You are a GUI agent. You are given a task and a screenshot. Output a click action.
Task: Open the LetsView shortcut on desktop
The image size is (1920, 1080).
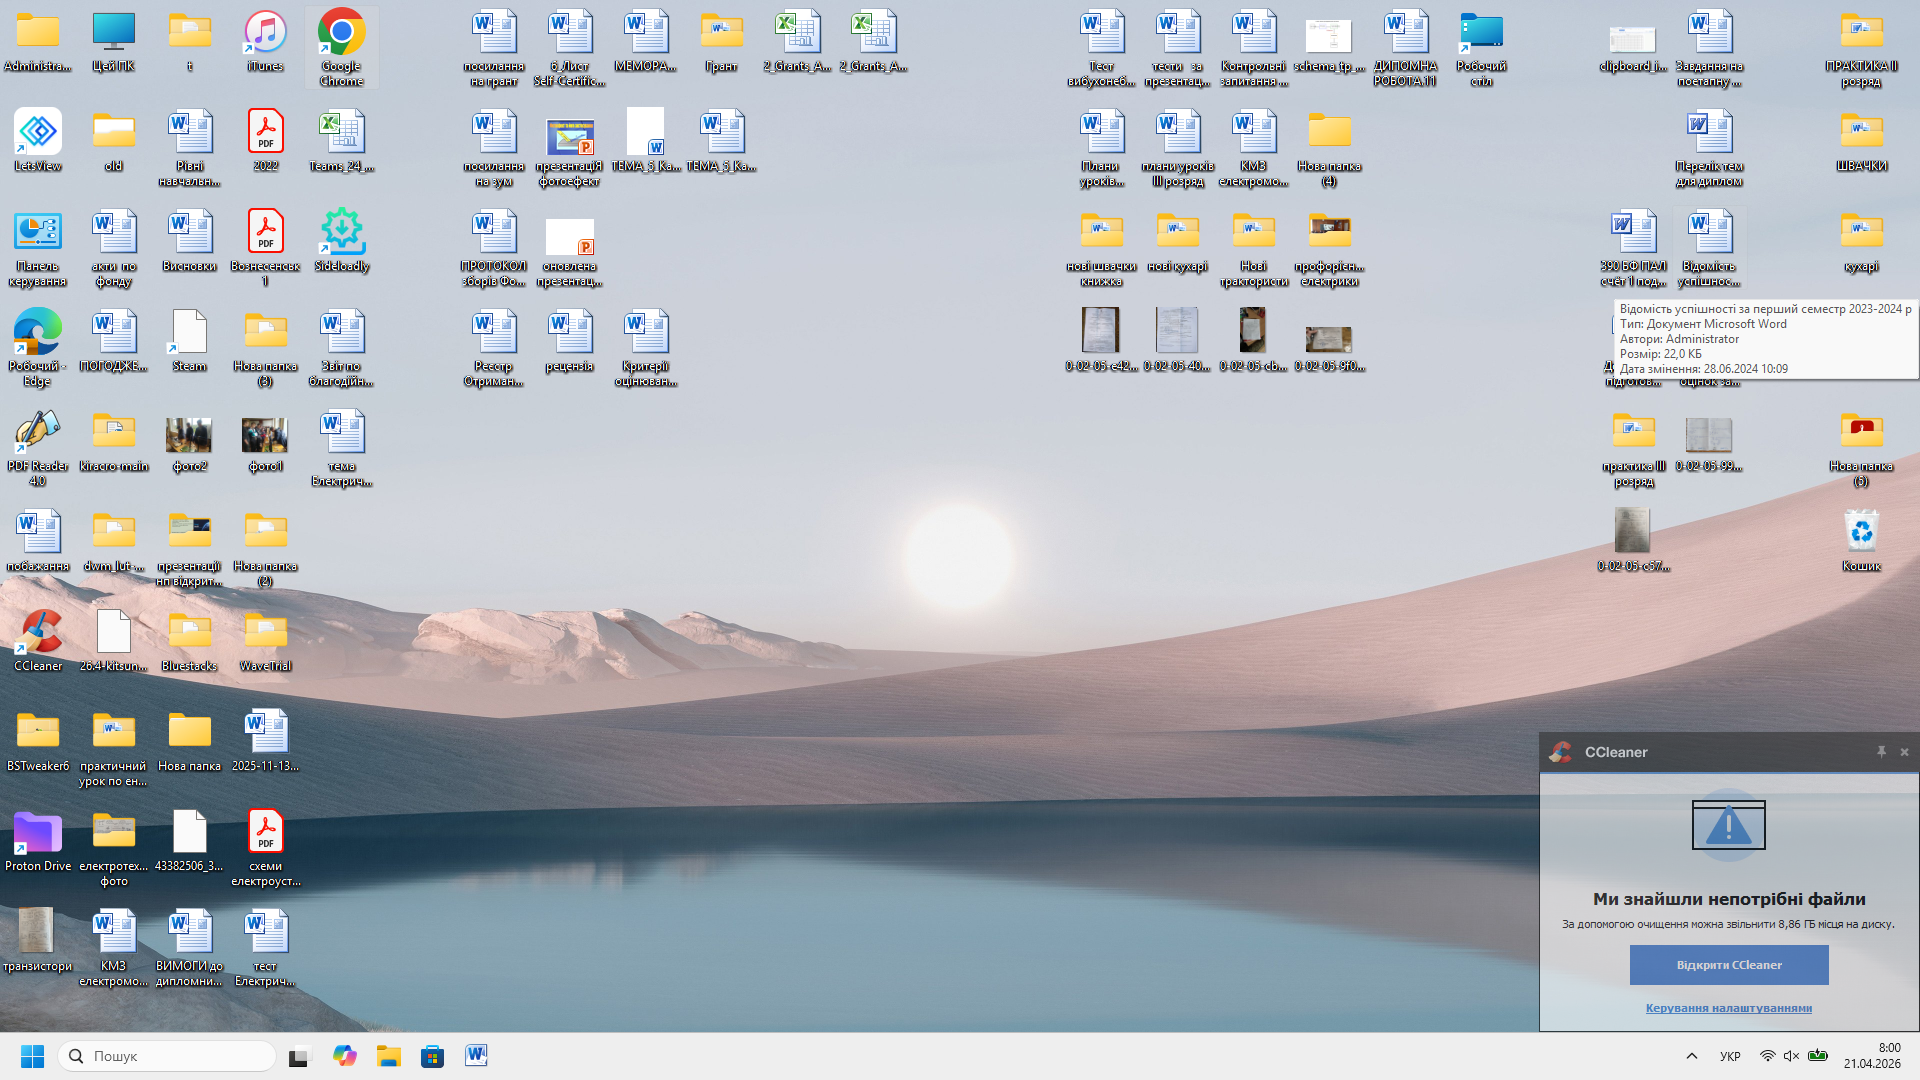pos(38,140)
